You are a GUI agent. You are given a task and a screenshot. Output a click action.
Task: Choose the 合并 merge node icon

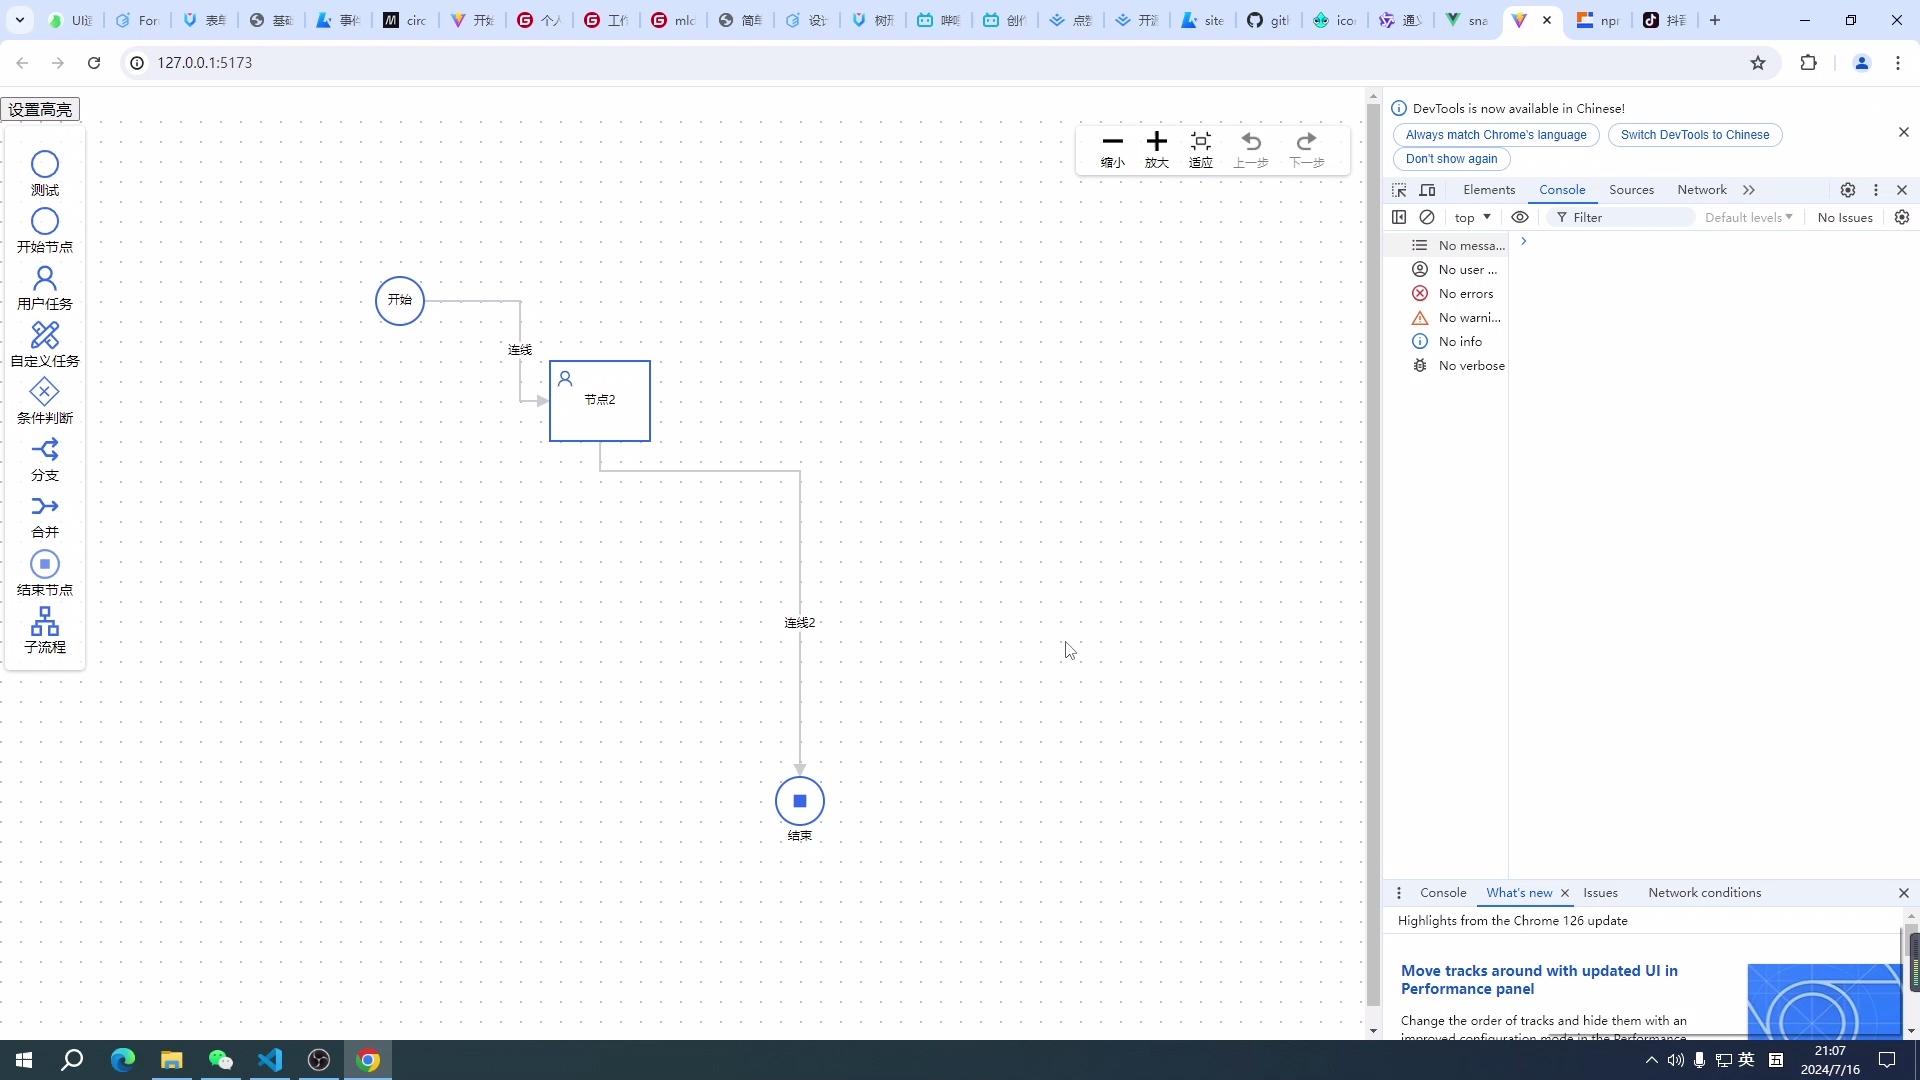(45, 506)
